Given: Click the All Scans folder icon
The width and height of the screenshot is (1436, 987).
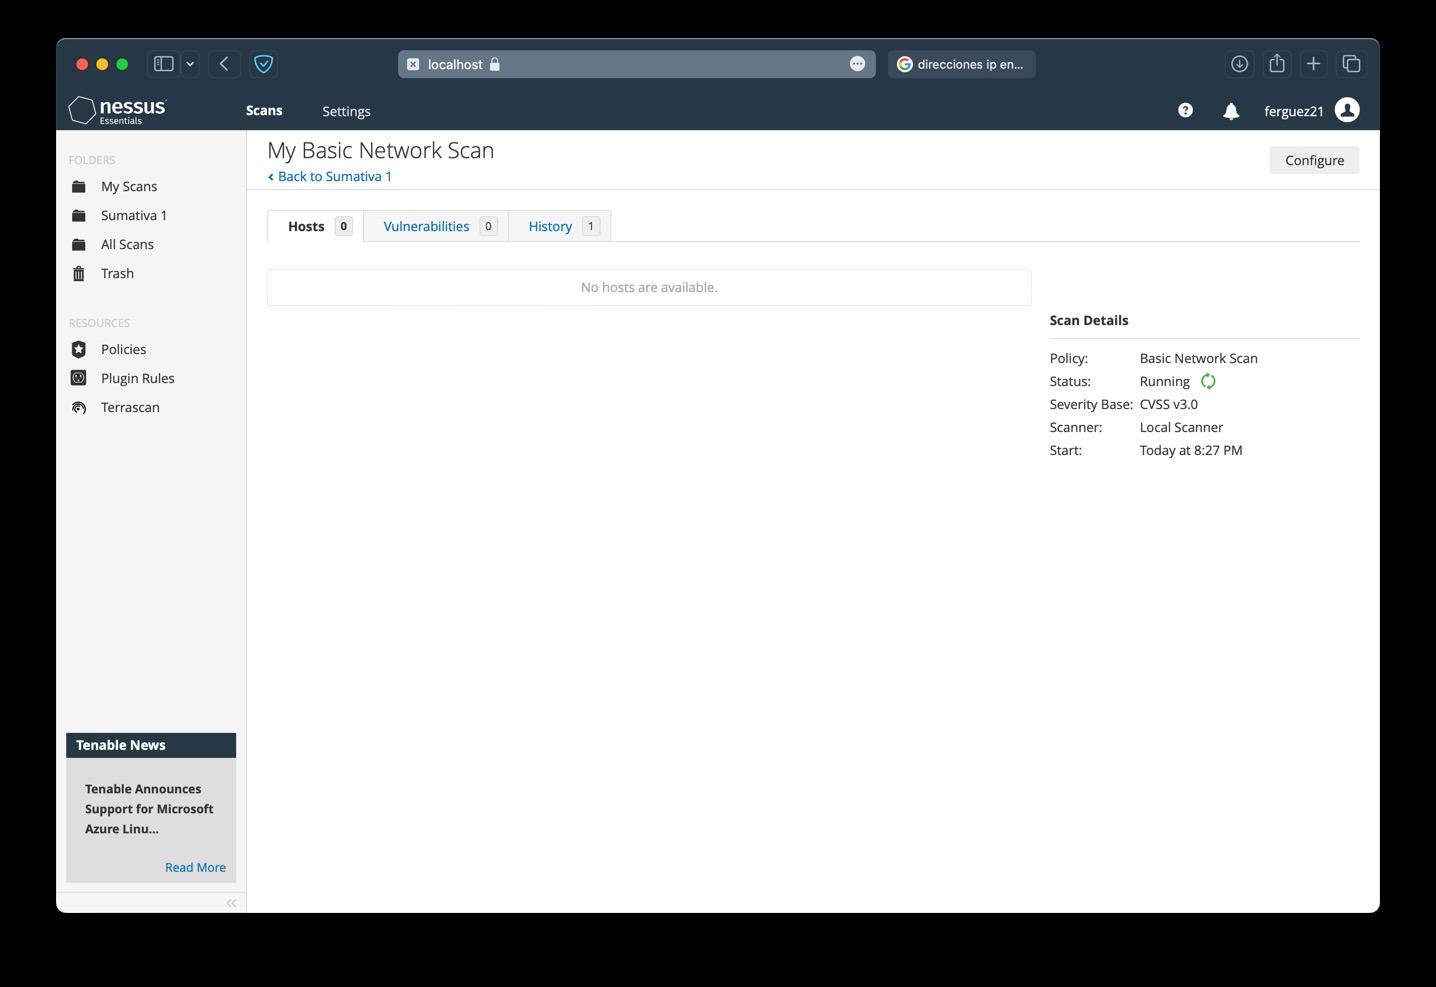Looking at the screenshot, I should tap(79, 245).
